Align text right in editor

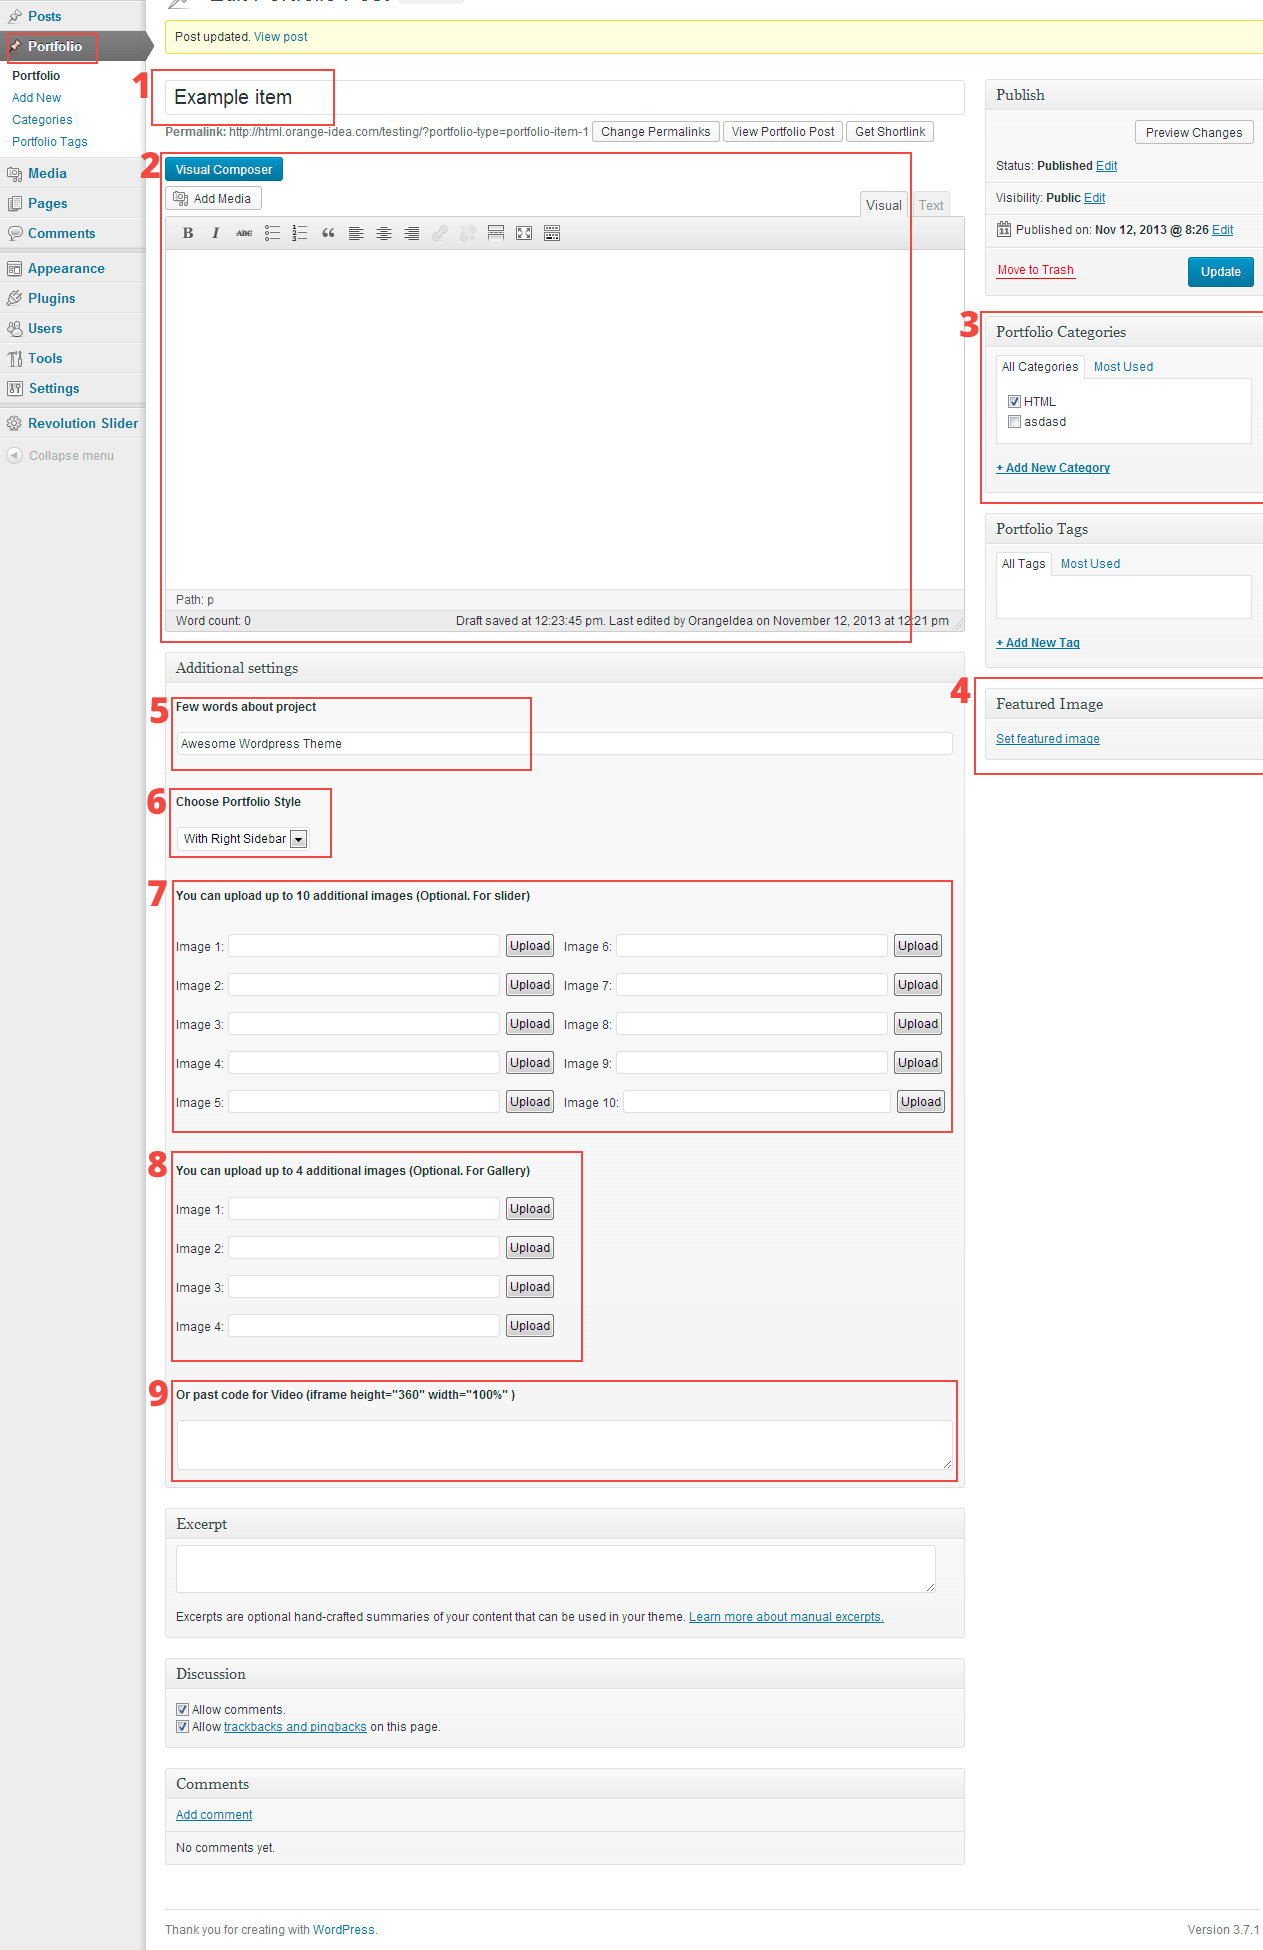pos(412,233)
